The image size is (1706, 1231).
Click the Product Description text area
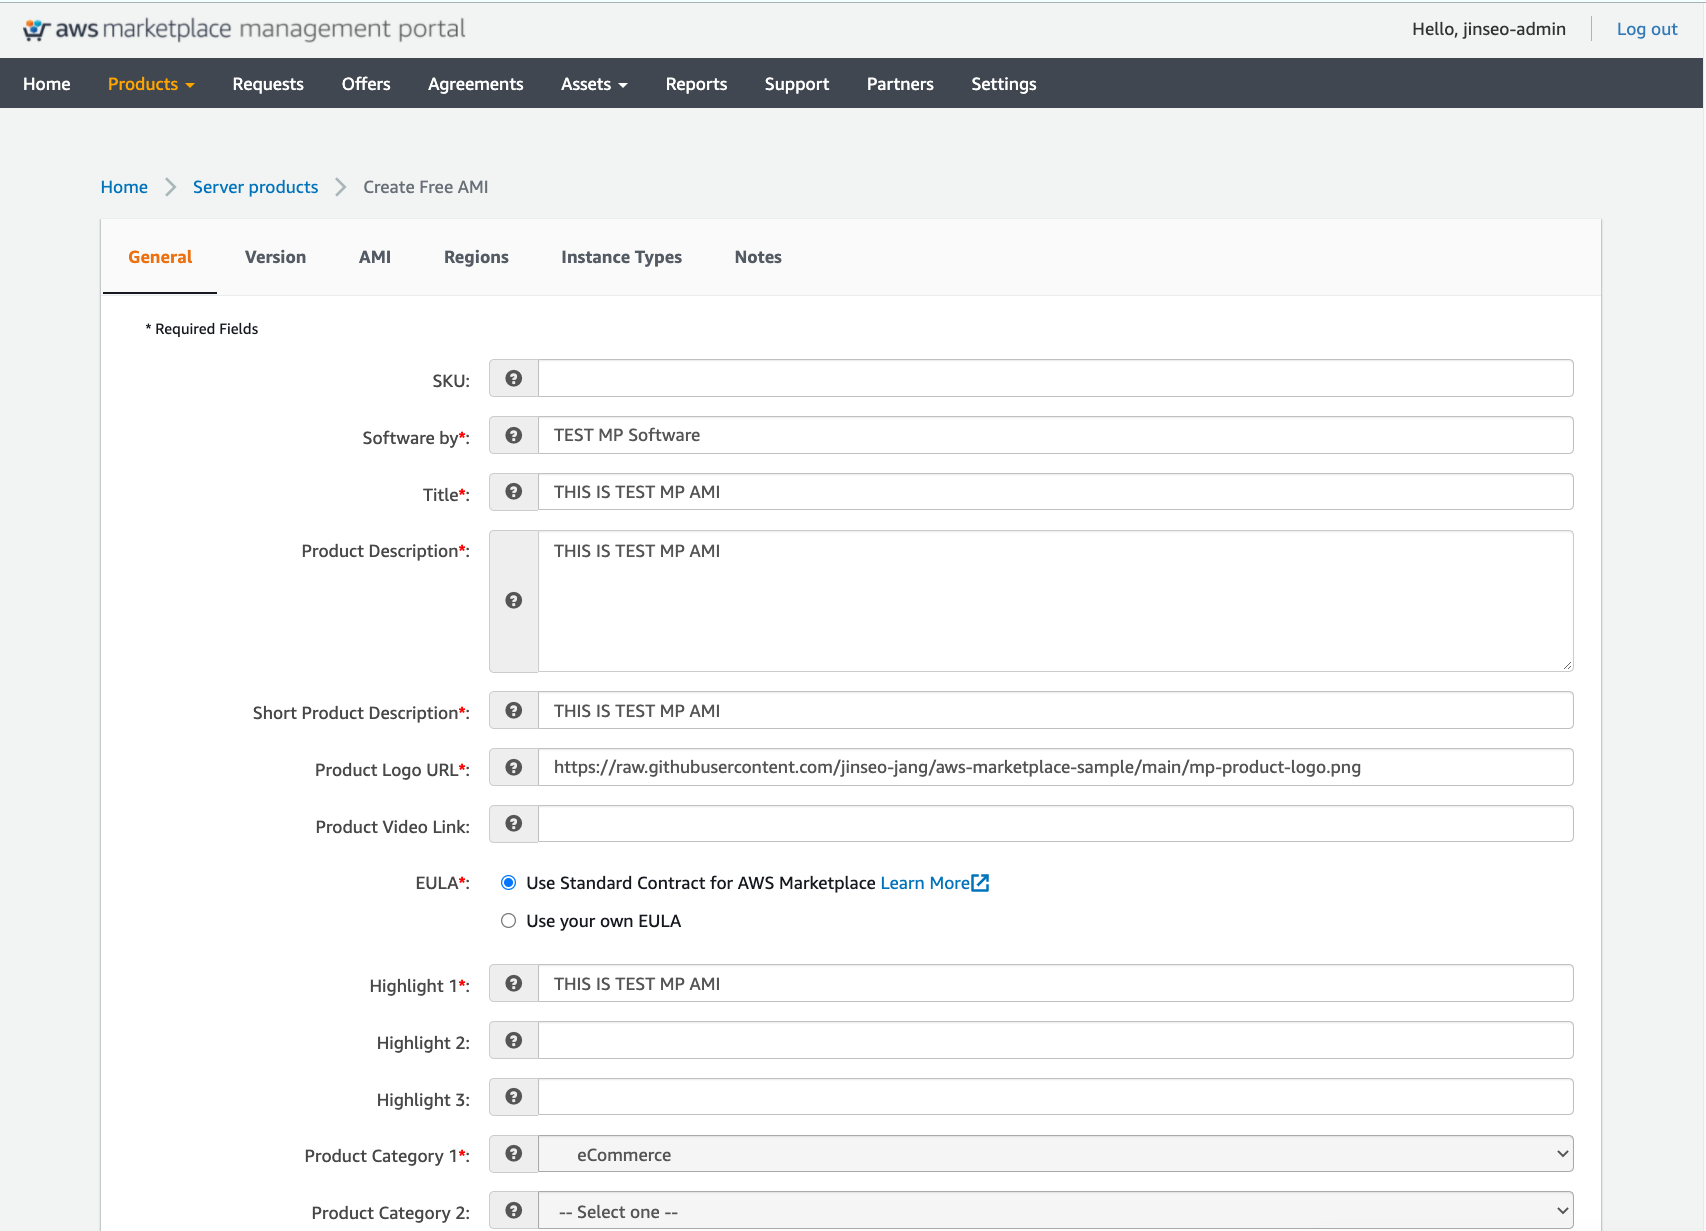click(1056, 601)
